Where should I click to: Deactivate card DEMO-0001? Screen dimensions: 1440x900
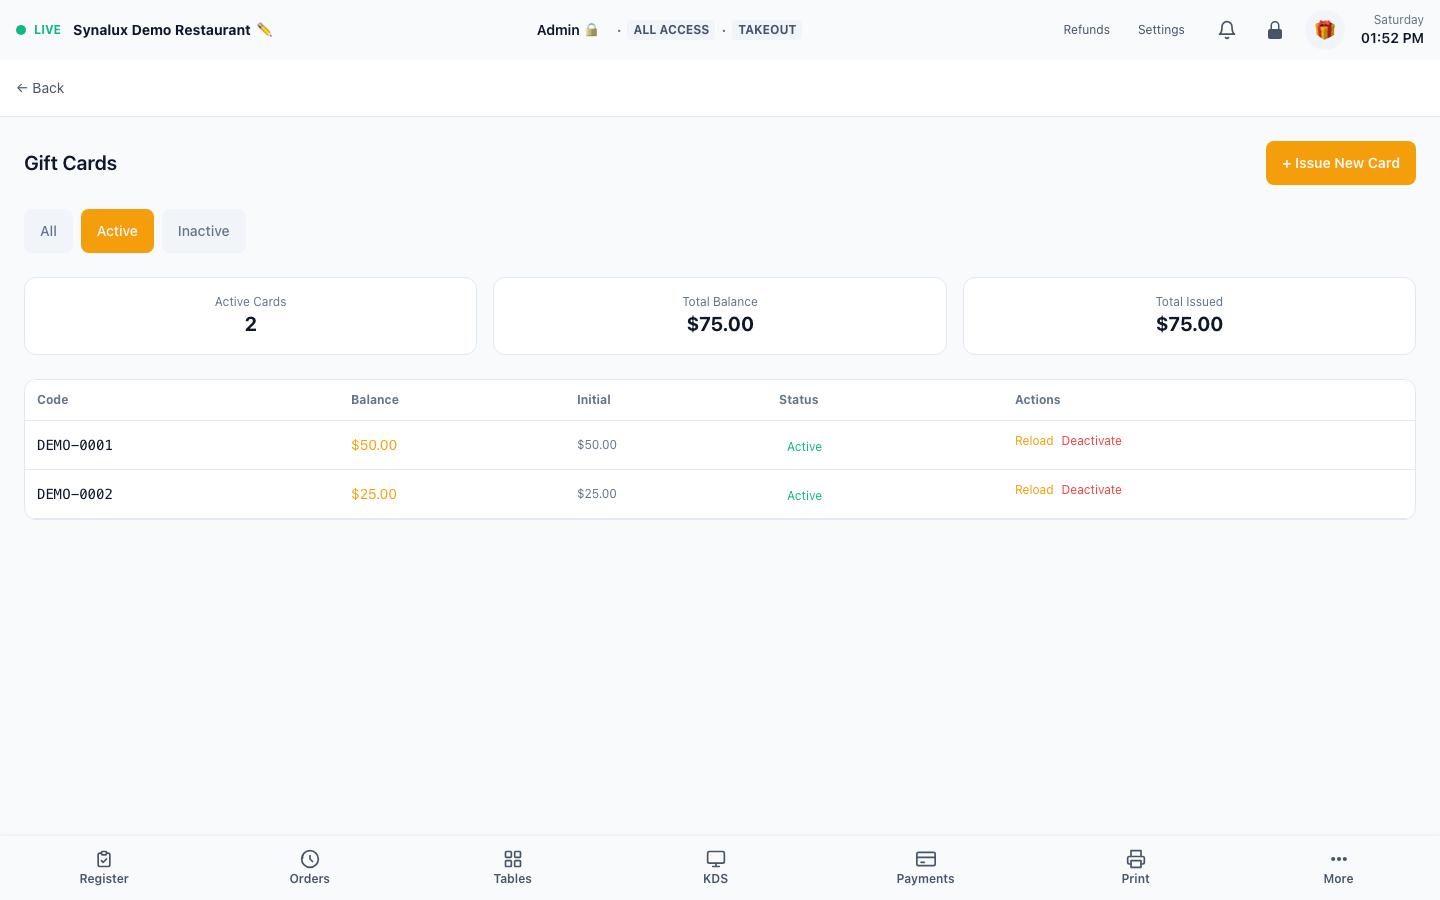click(1092, 441)
